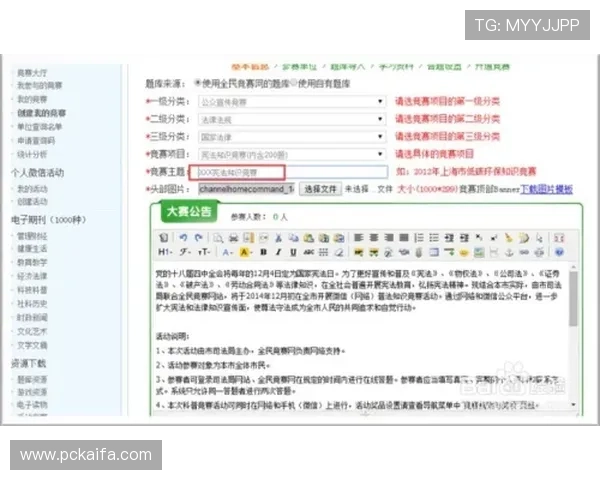The height and width of the screenshot is (480, 600).
Task: Toggle Bold formatting in the editor
Action: 263,252
